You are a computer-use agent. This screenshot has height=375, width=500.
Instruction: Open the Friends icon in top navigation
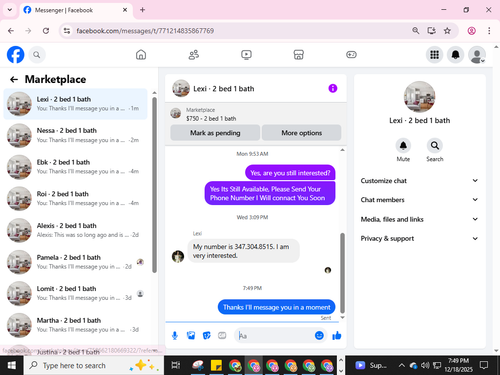point(194,55)
